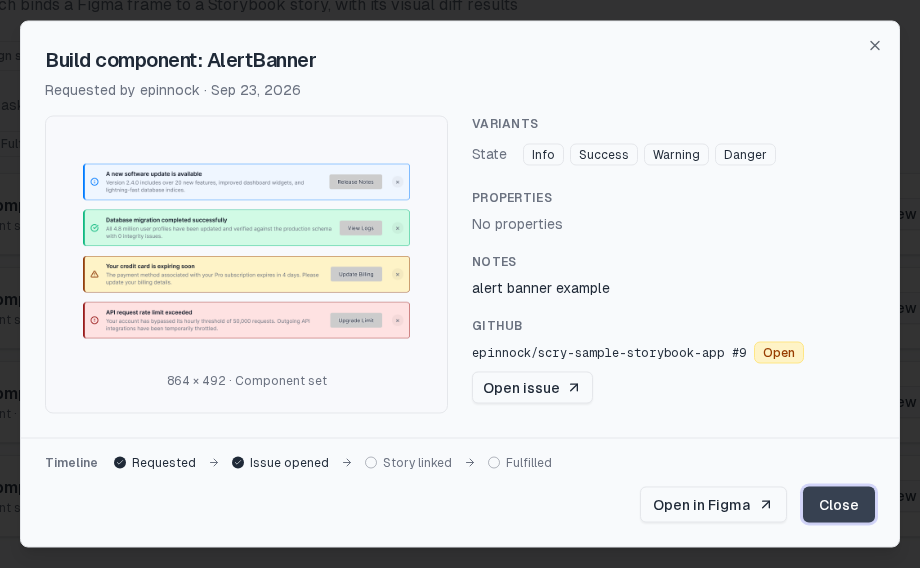
Task: Open the design in Figma
Action: [713, 505]
